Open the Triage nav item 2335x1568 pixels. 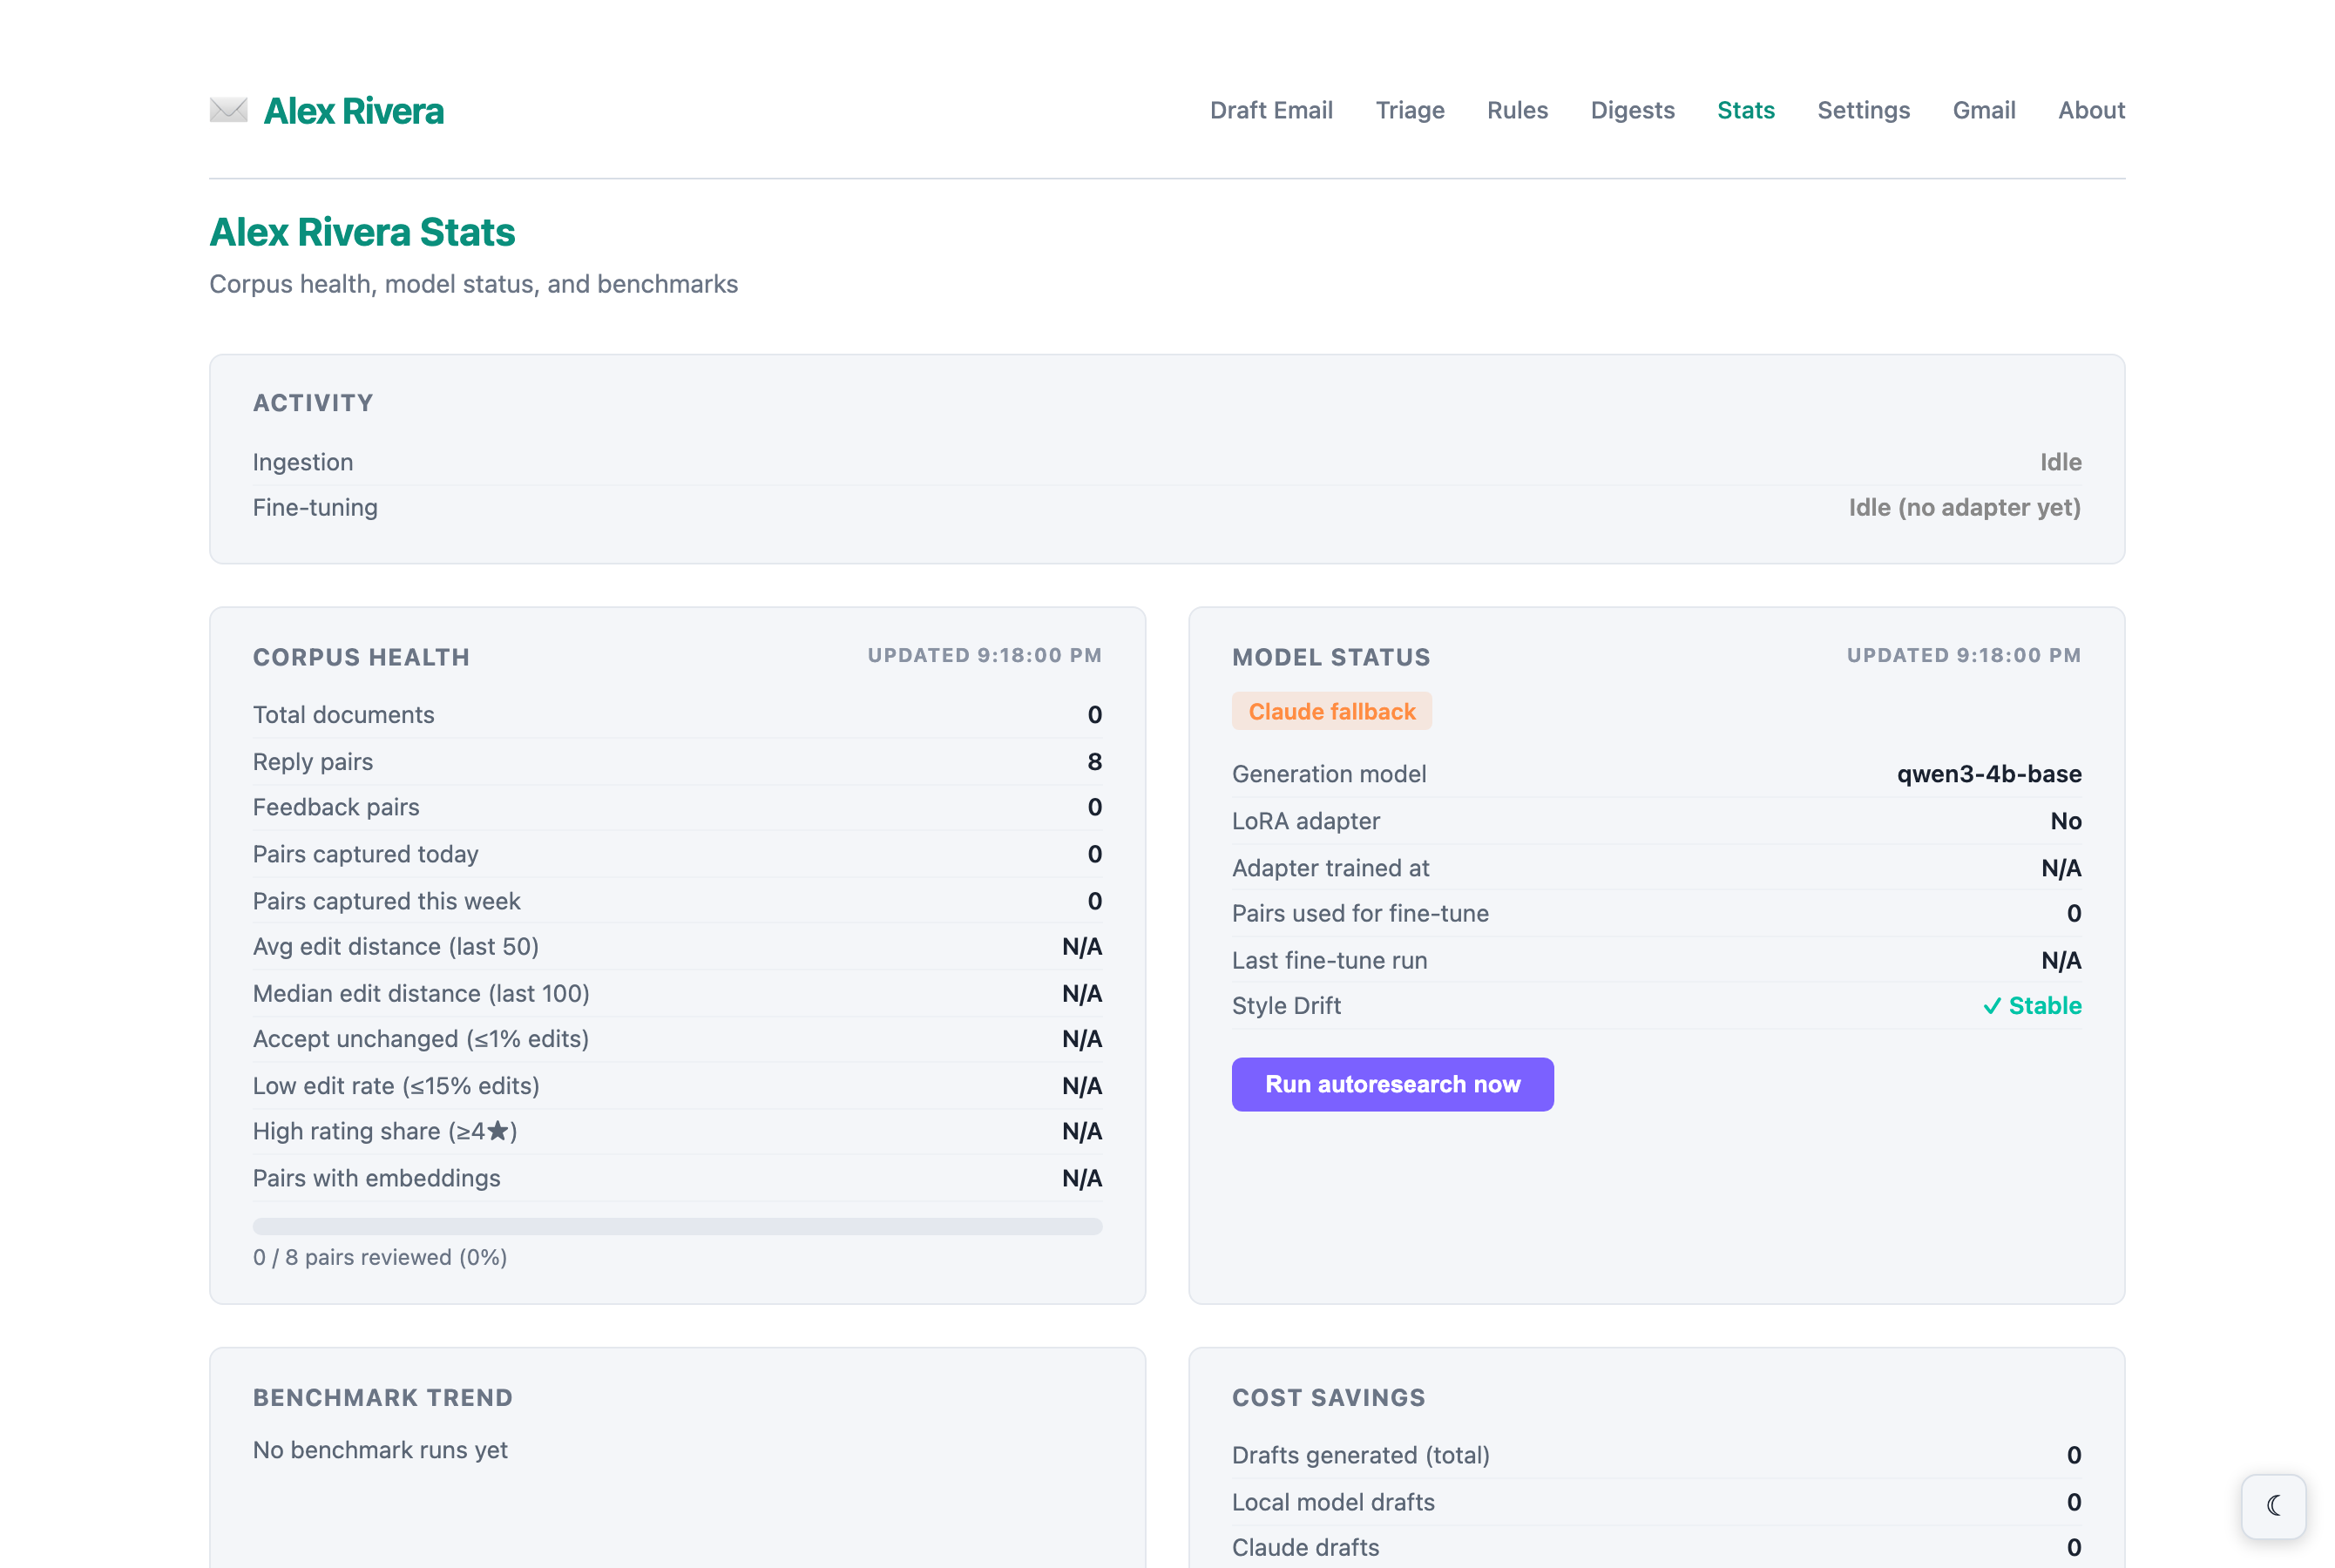click(x=1409, y=110)
